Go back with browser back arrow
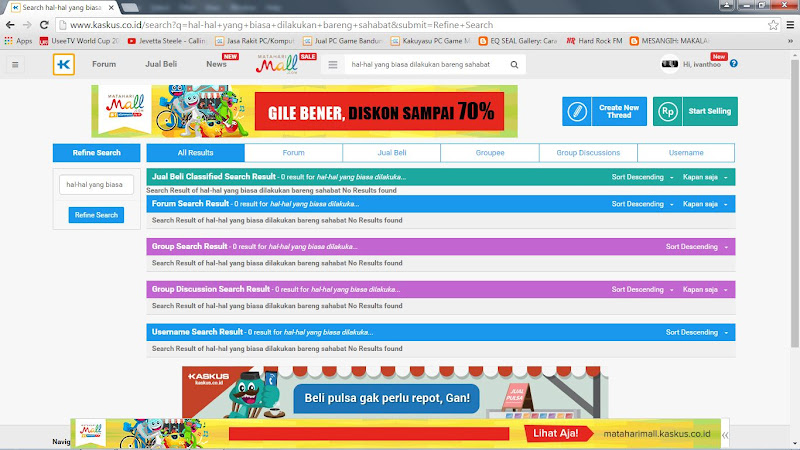This screenshot has height=450, width=800. (10, 25)
